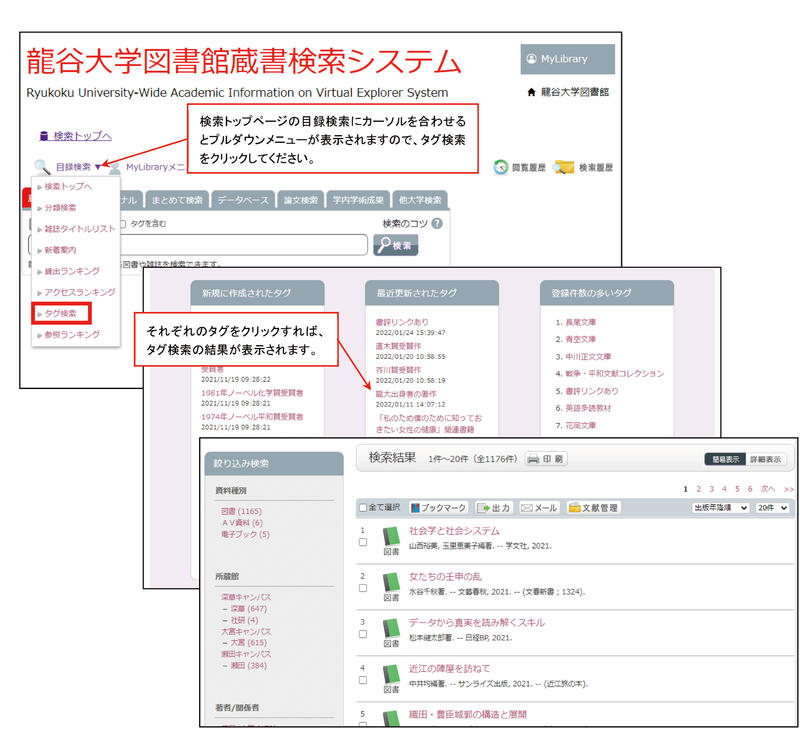Open the 閲覧履歴 browsing history icon

(502, 167)
